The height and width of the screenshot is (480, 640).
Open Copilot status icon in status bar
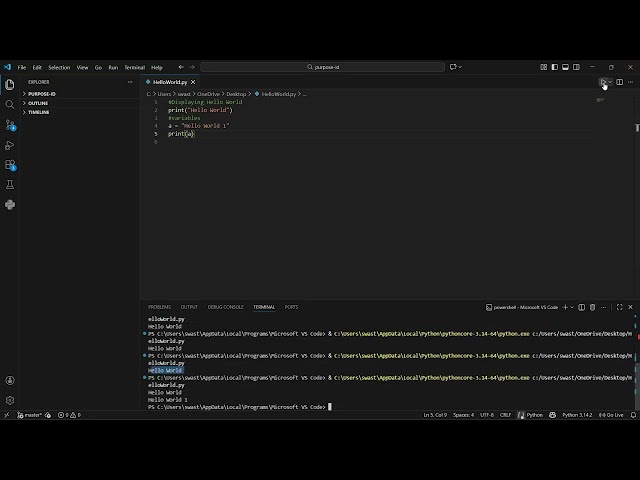click(553, 415)
